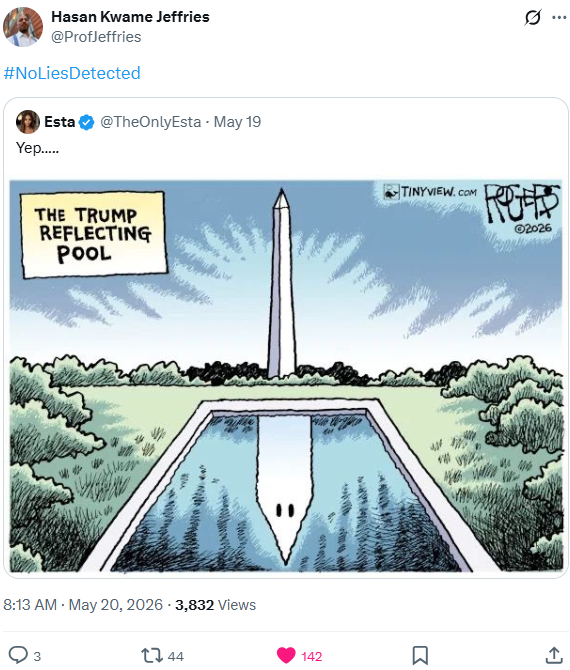Open the @TheOnlyEsta handle

coord(150,122)
